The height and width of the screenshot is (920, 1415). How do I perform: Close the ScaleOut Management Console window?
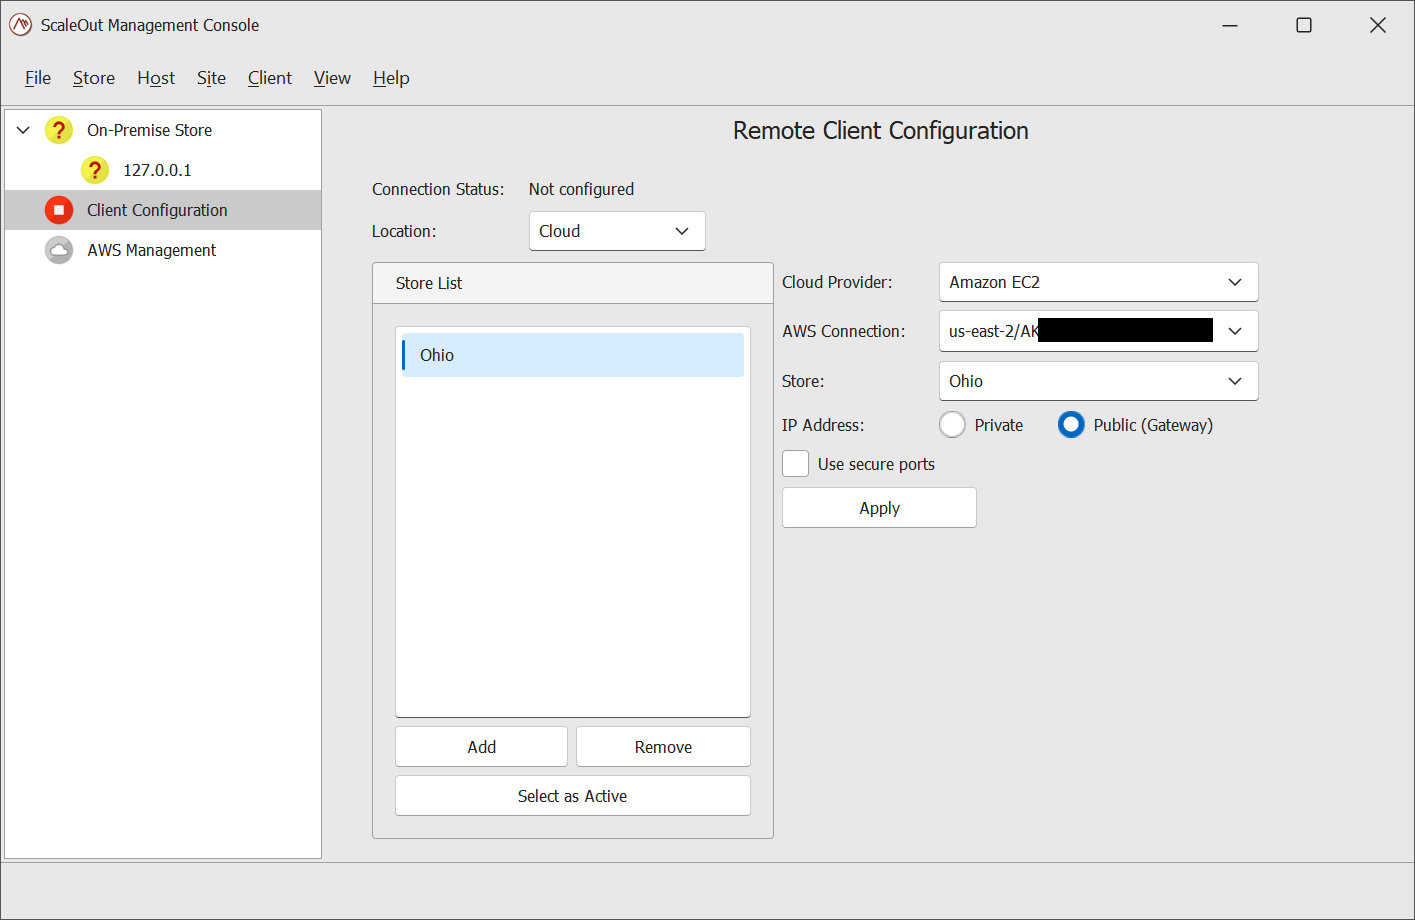tap(1378, 25)
